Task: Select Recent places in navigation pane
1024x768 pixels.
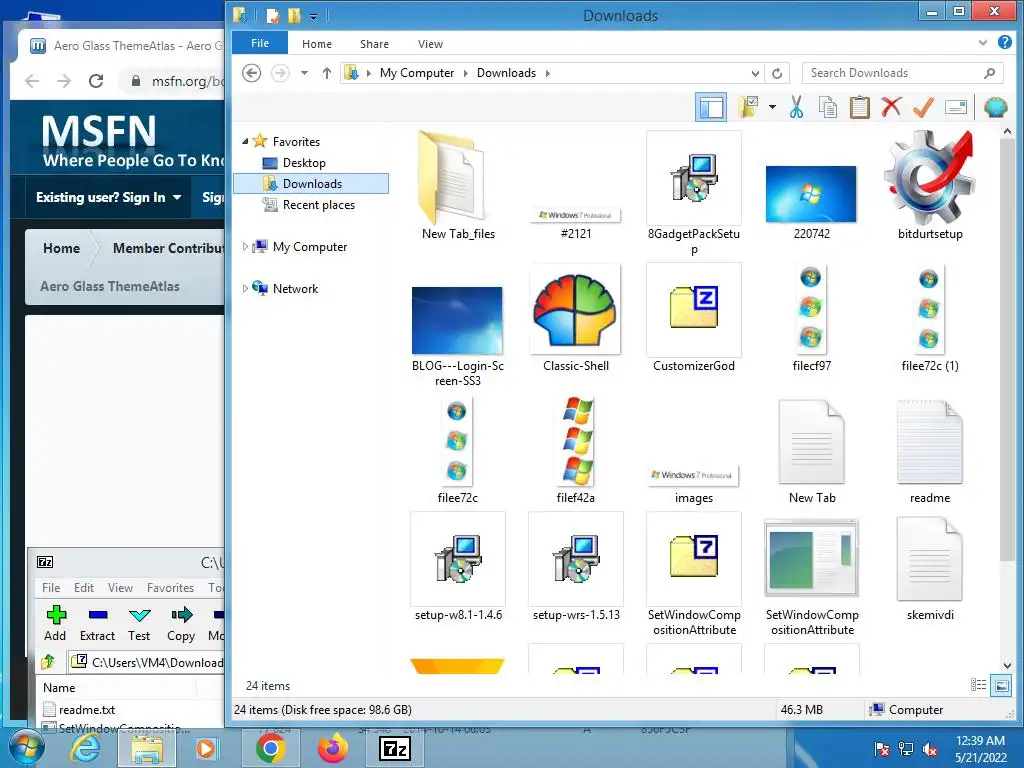Action: (318, 204)
